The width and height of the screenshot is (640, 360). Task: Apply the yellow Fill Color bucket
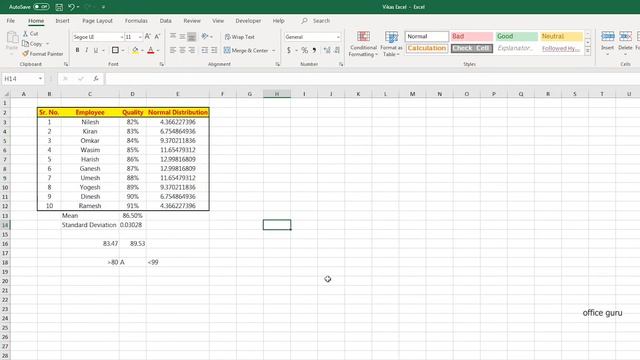click(x=135, y=50)
